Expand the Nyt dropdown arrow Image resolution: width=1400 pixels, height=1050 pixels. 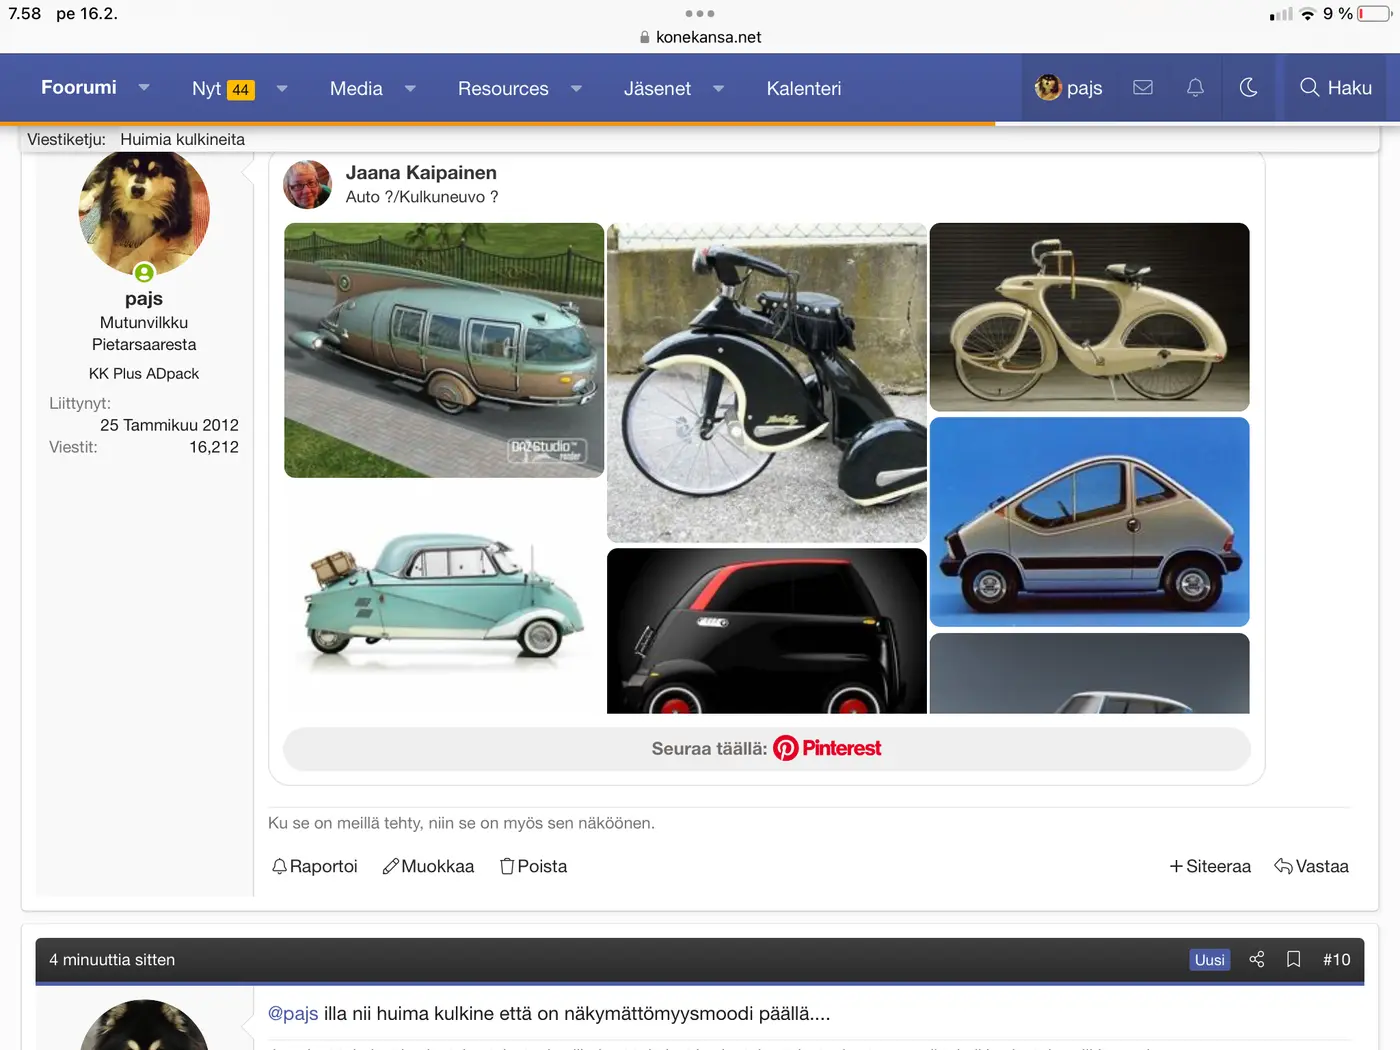(282, 89)
